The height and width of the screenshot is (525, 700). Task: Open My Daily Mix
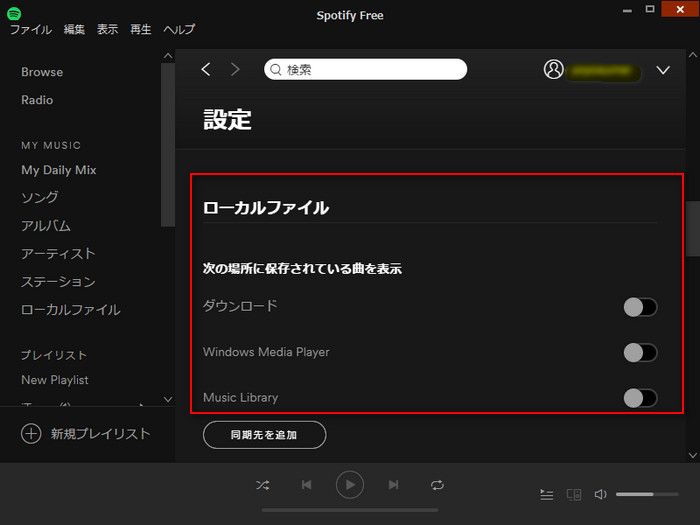point(58,170)
